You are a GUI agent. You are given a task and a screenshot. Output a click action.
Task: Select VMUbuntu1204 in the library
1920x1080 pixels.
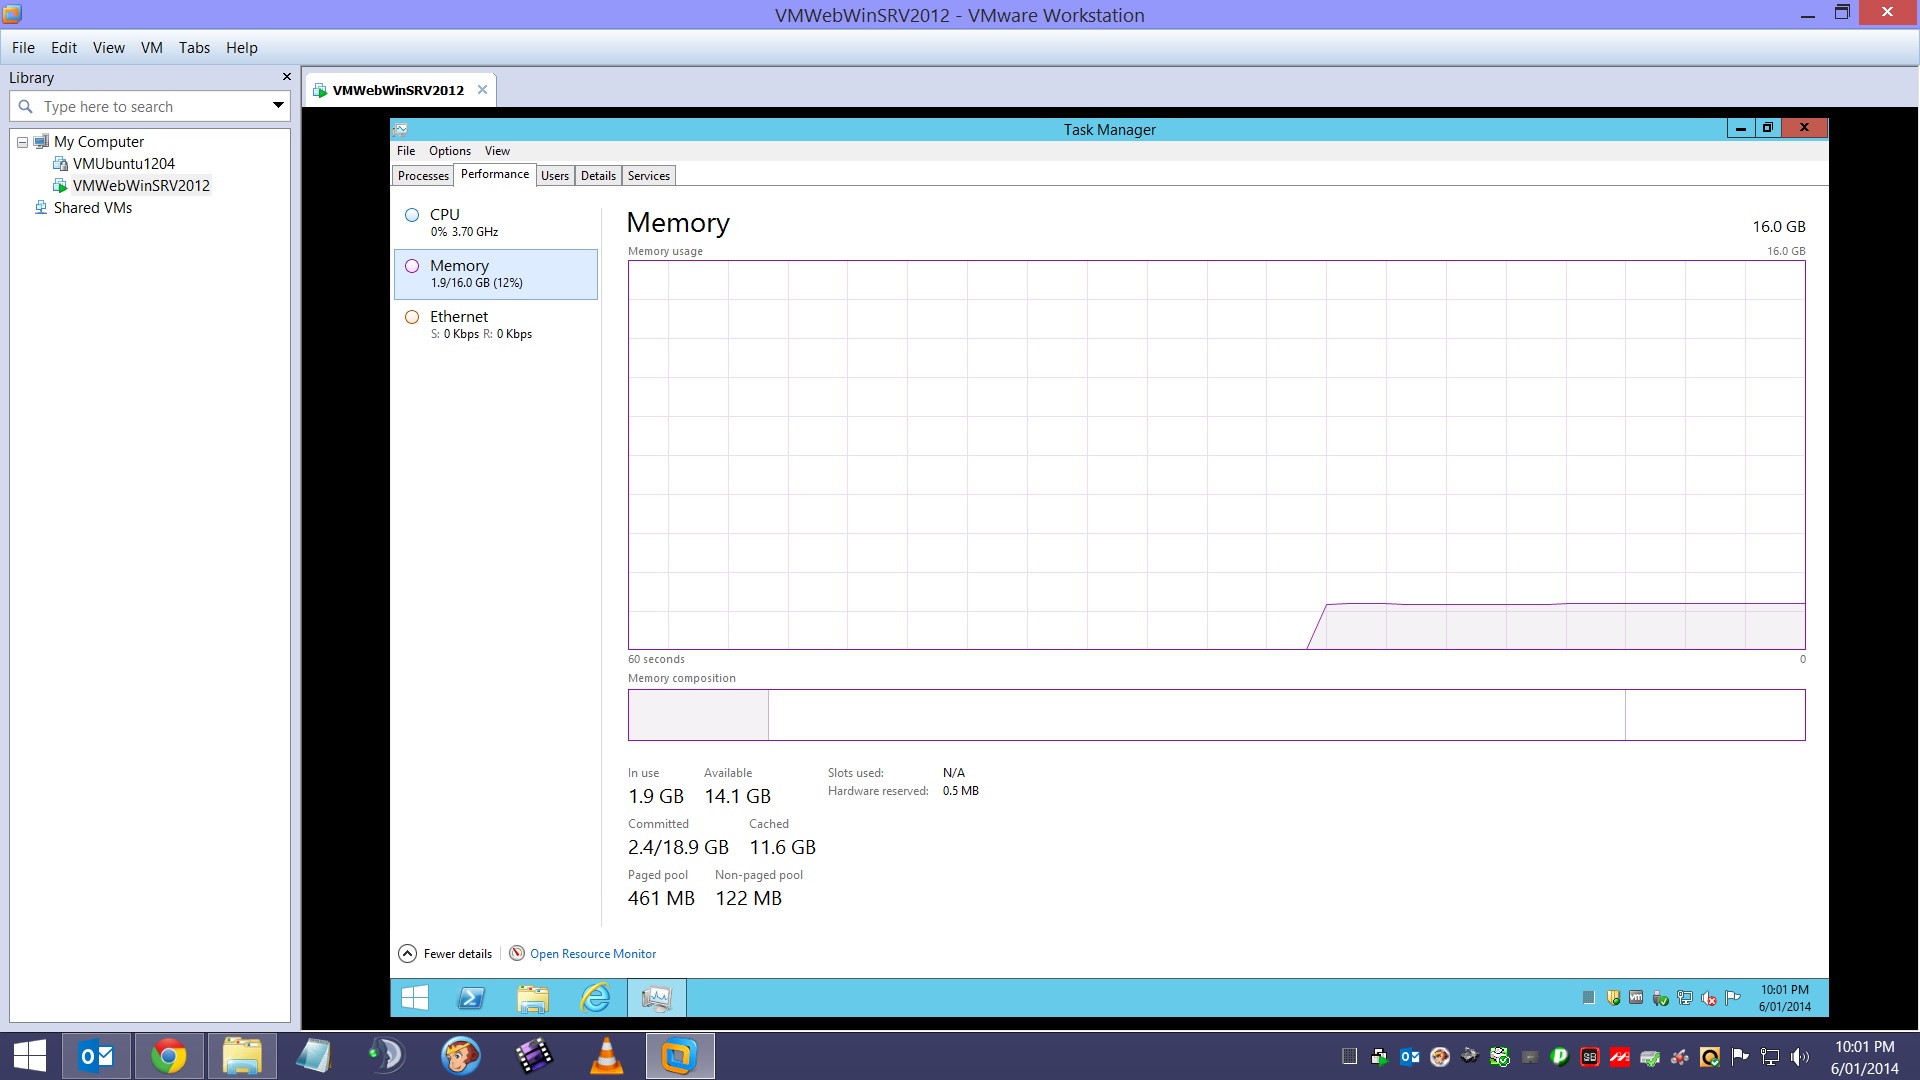click(x=123, y=163)
